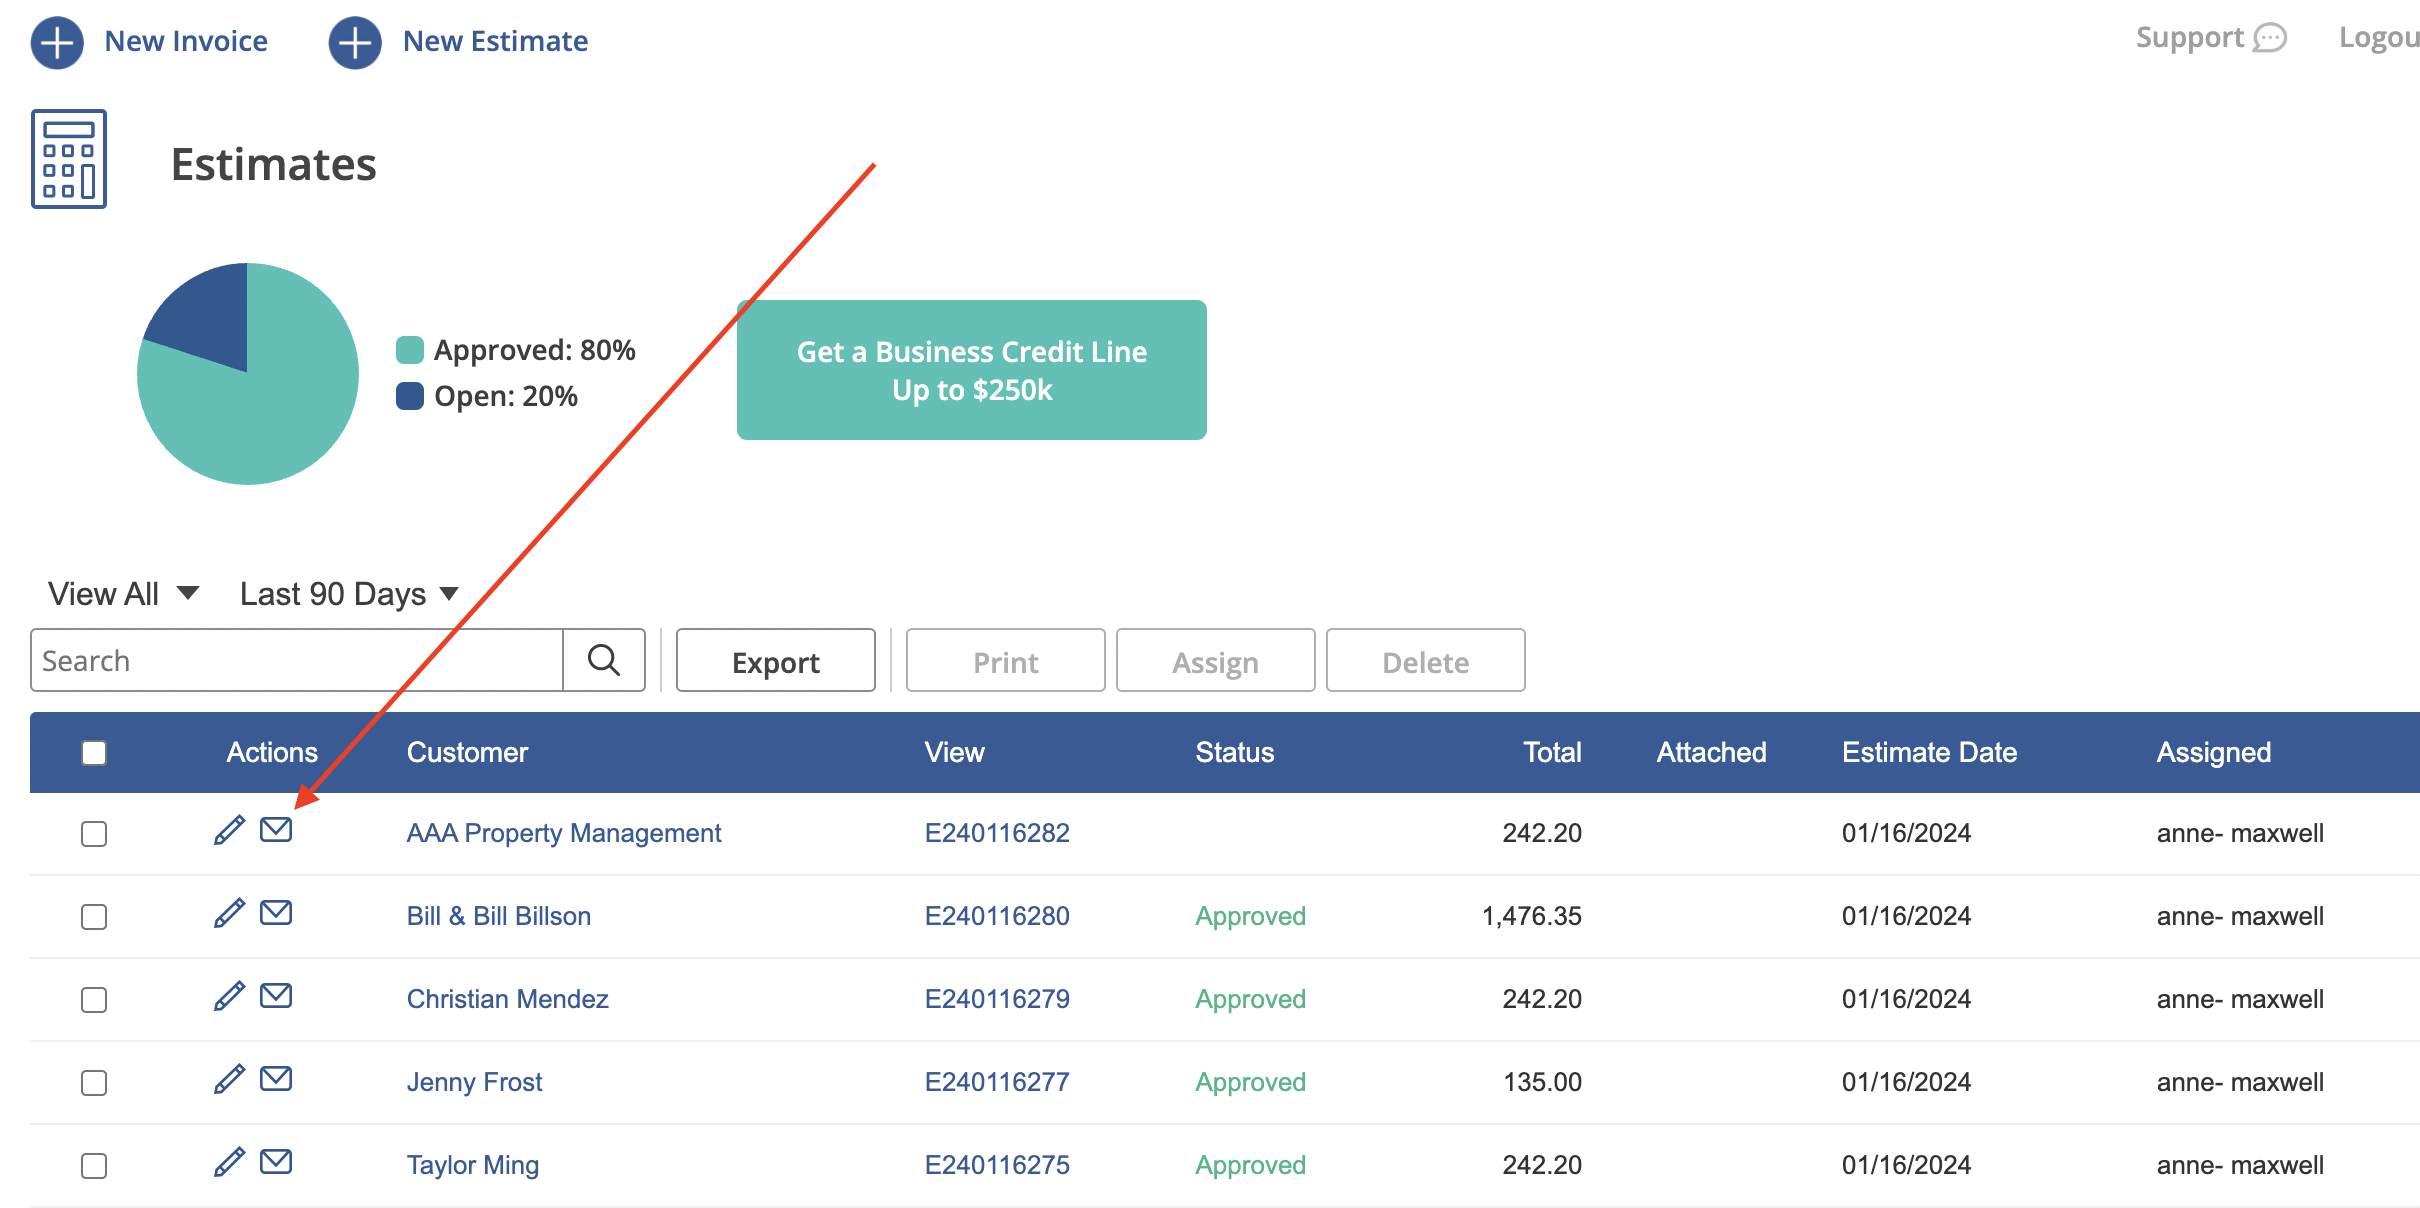Click the Export button
This screenshot has height=1208, width=2420.
pyautogui.click(x=776, y=660)
